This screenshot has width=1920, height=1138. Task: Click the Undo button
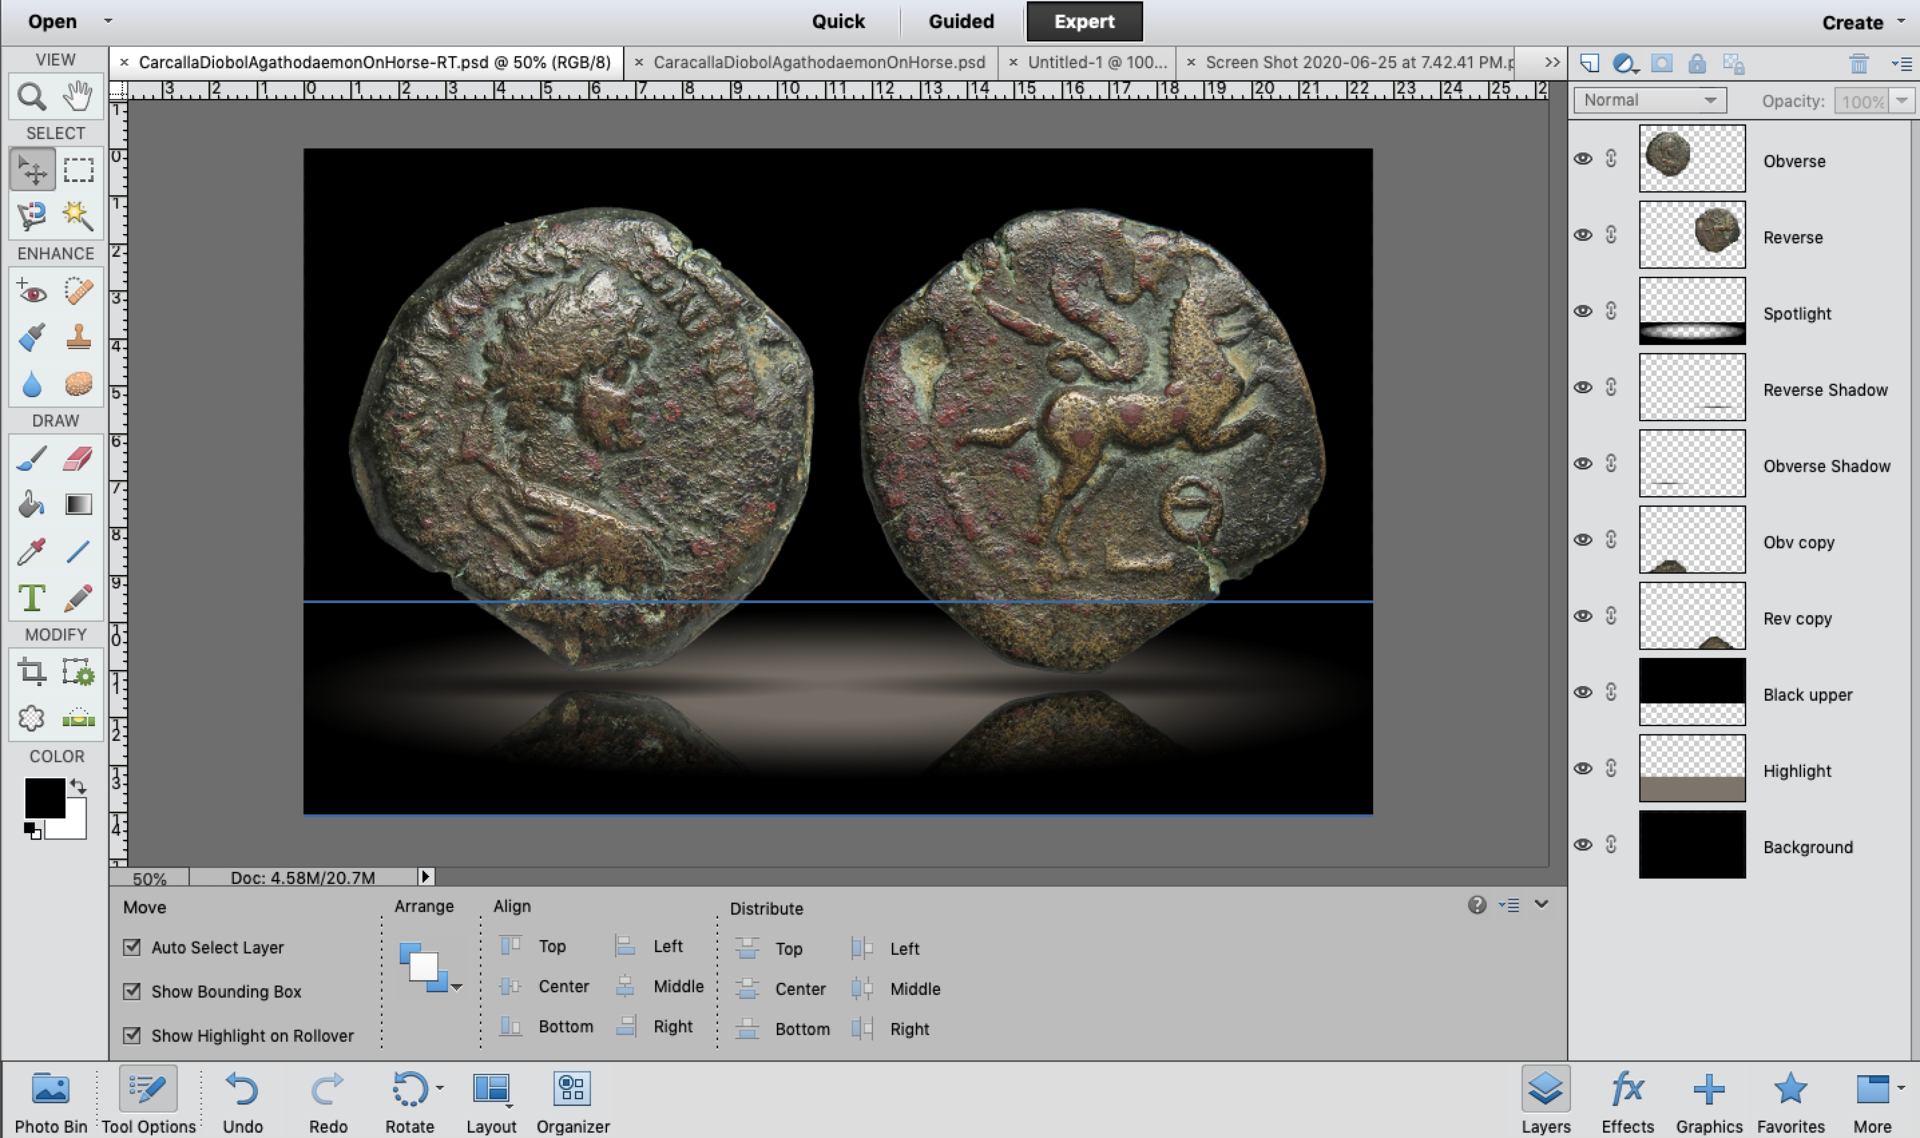point(242,1098)
